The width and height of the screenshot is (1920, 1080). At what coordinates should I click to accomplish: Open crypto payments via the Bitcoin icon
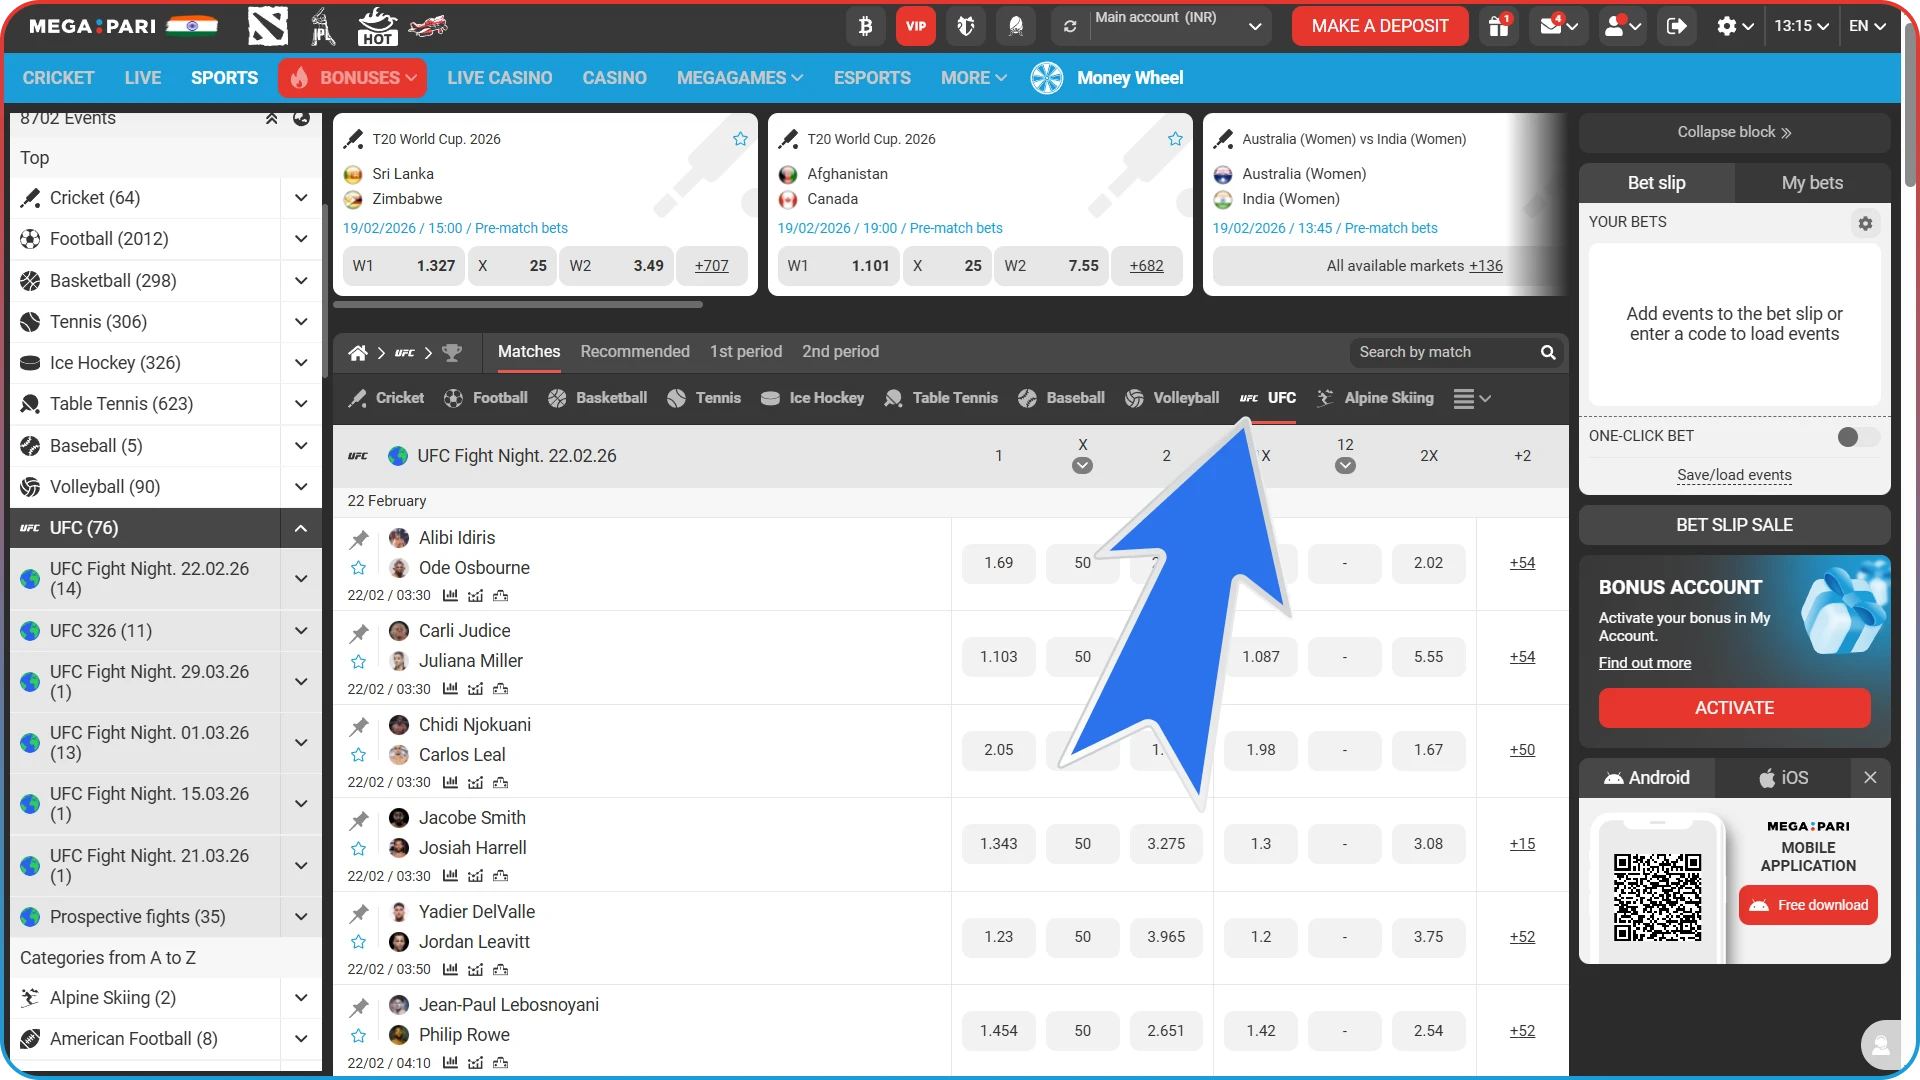866,26
